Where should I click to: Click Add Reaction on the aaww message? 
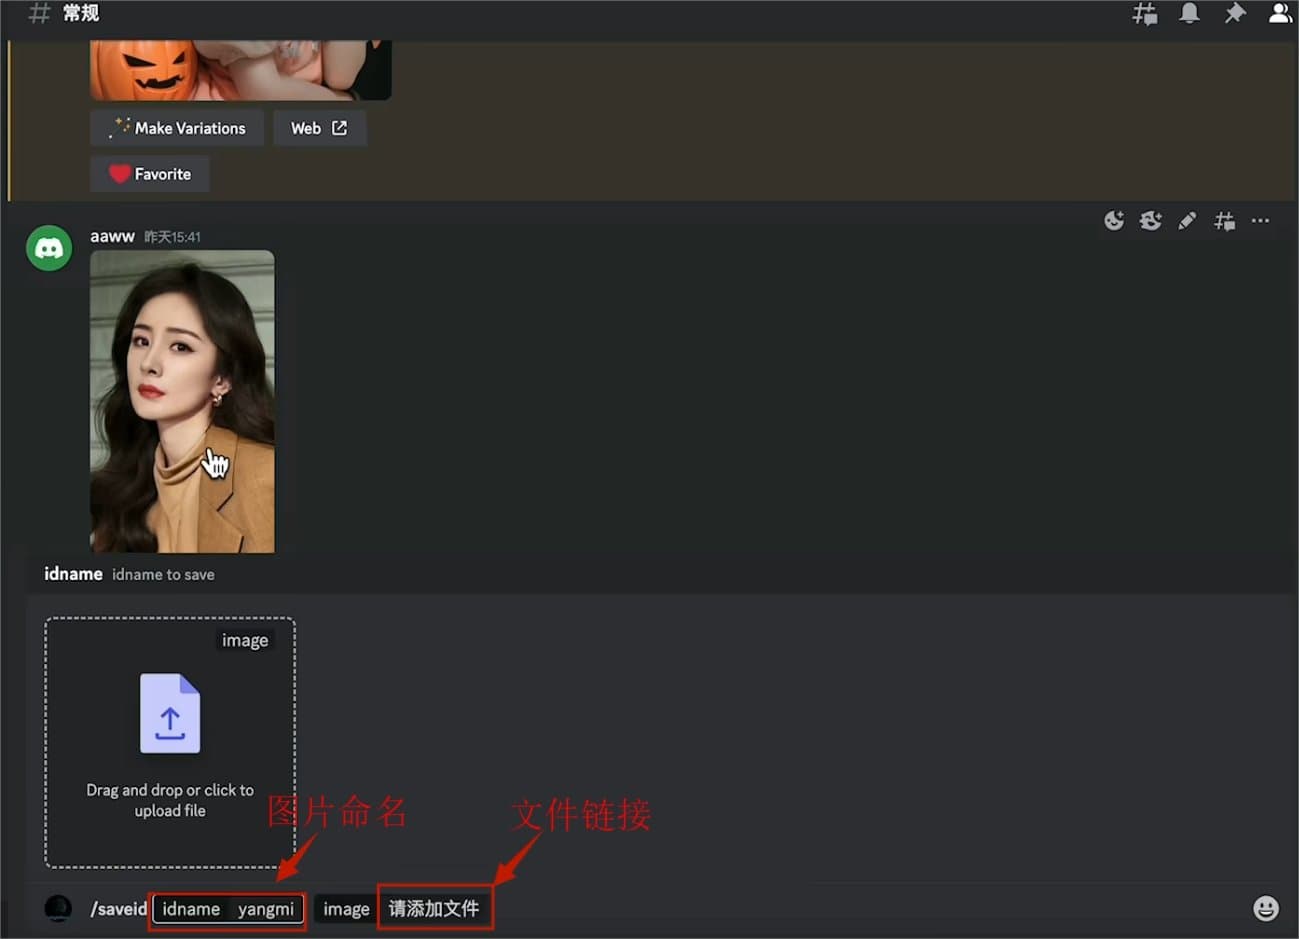[1114, 221]
